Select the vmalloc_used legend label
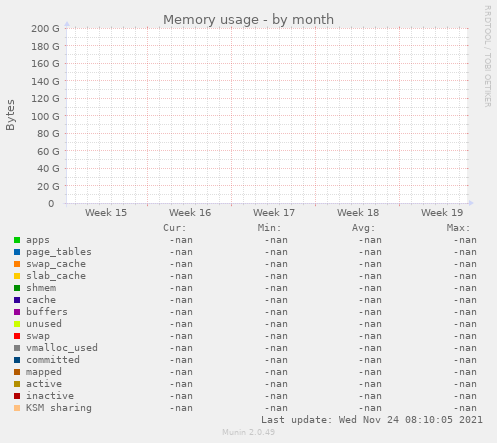 [x=62, y=348]
